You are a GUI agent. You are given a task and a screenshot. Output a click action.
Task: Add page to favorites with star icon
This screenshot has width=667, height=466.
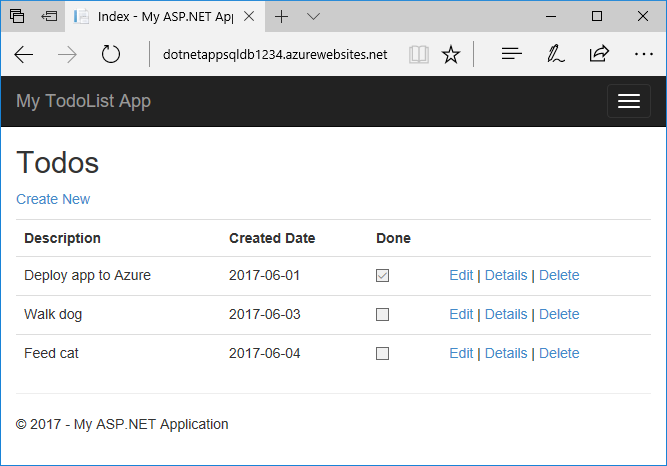[x=451, y=54]
